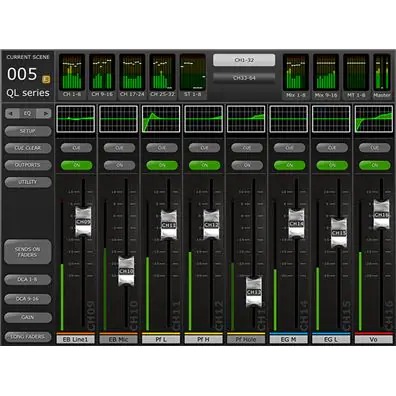Activate Sends On Faders mode
Image resolution: width=396 pixels, height=396 pixels.
(28, 252)
